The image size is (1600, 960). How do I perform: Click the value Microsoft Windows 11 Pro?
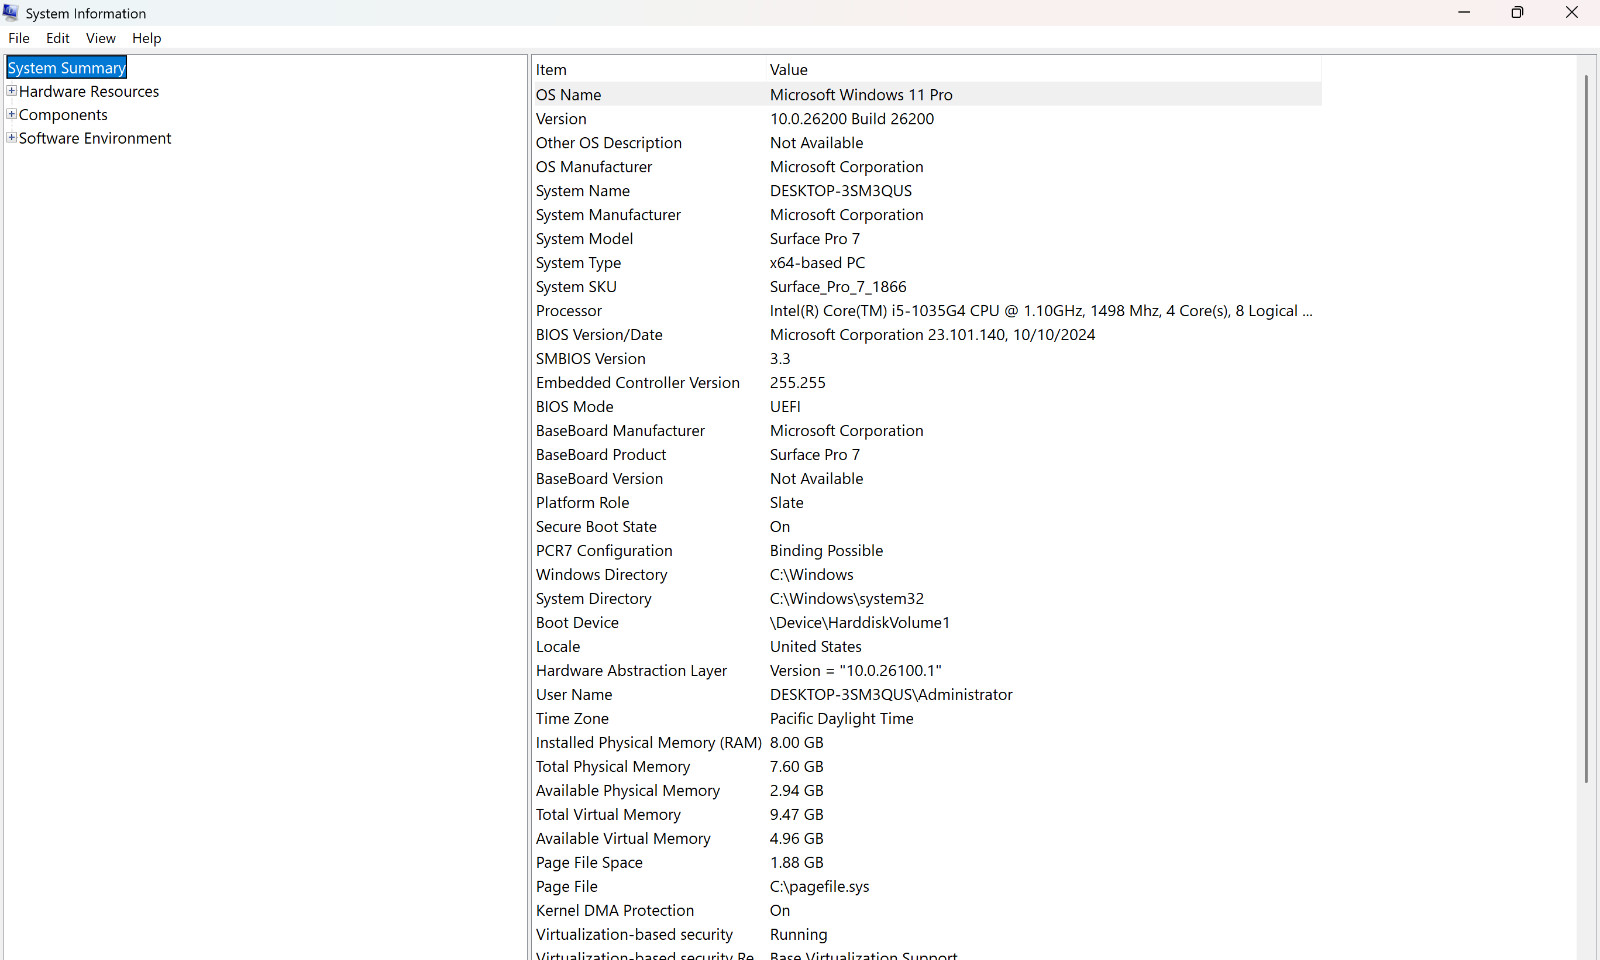[x=861, y=95]
